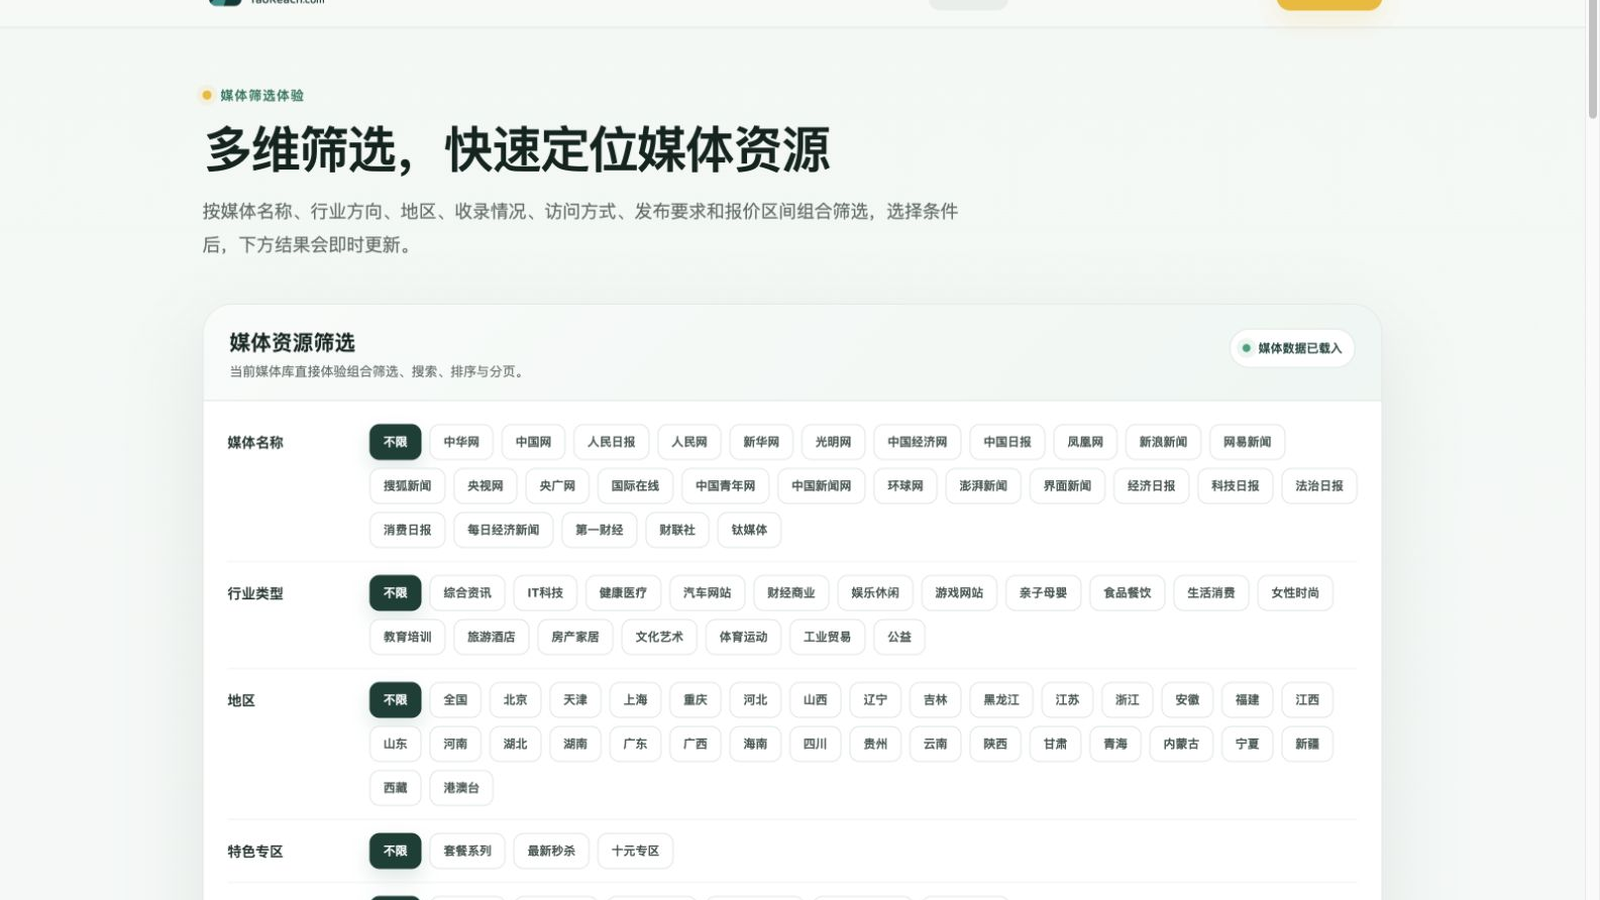Filter industry by 财经商业
The height and width of the screenshot is (900, 1600).
tap(791, 593)
